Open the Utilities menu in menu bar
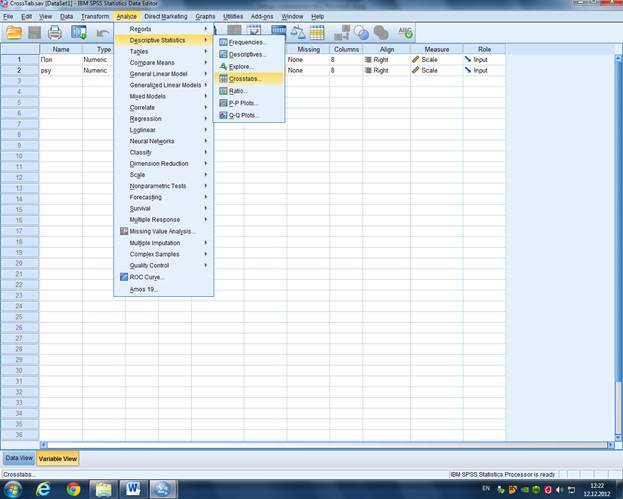The image size is (623, 499). coord(232,17)
